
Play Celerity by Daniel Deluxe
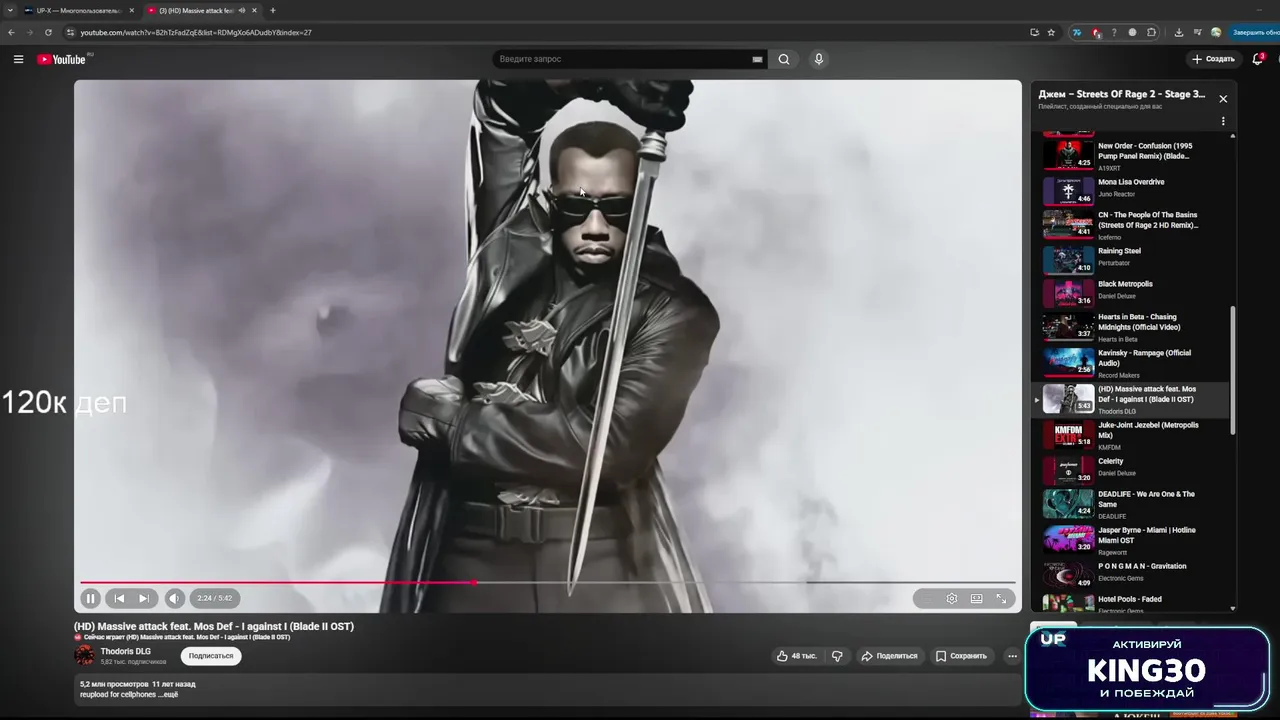[x=1132, y=470]
